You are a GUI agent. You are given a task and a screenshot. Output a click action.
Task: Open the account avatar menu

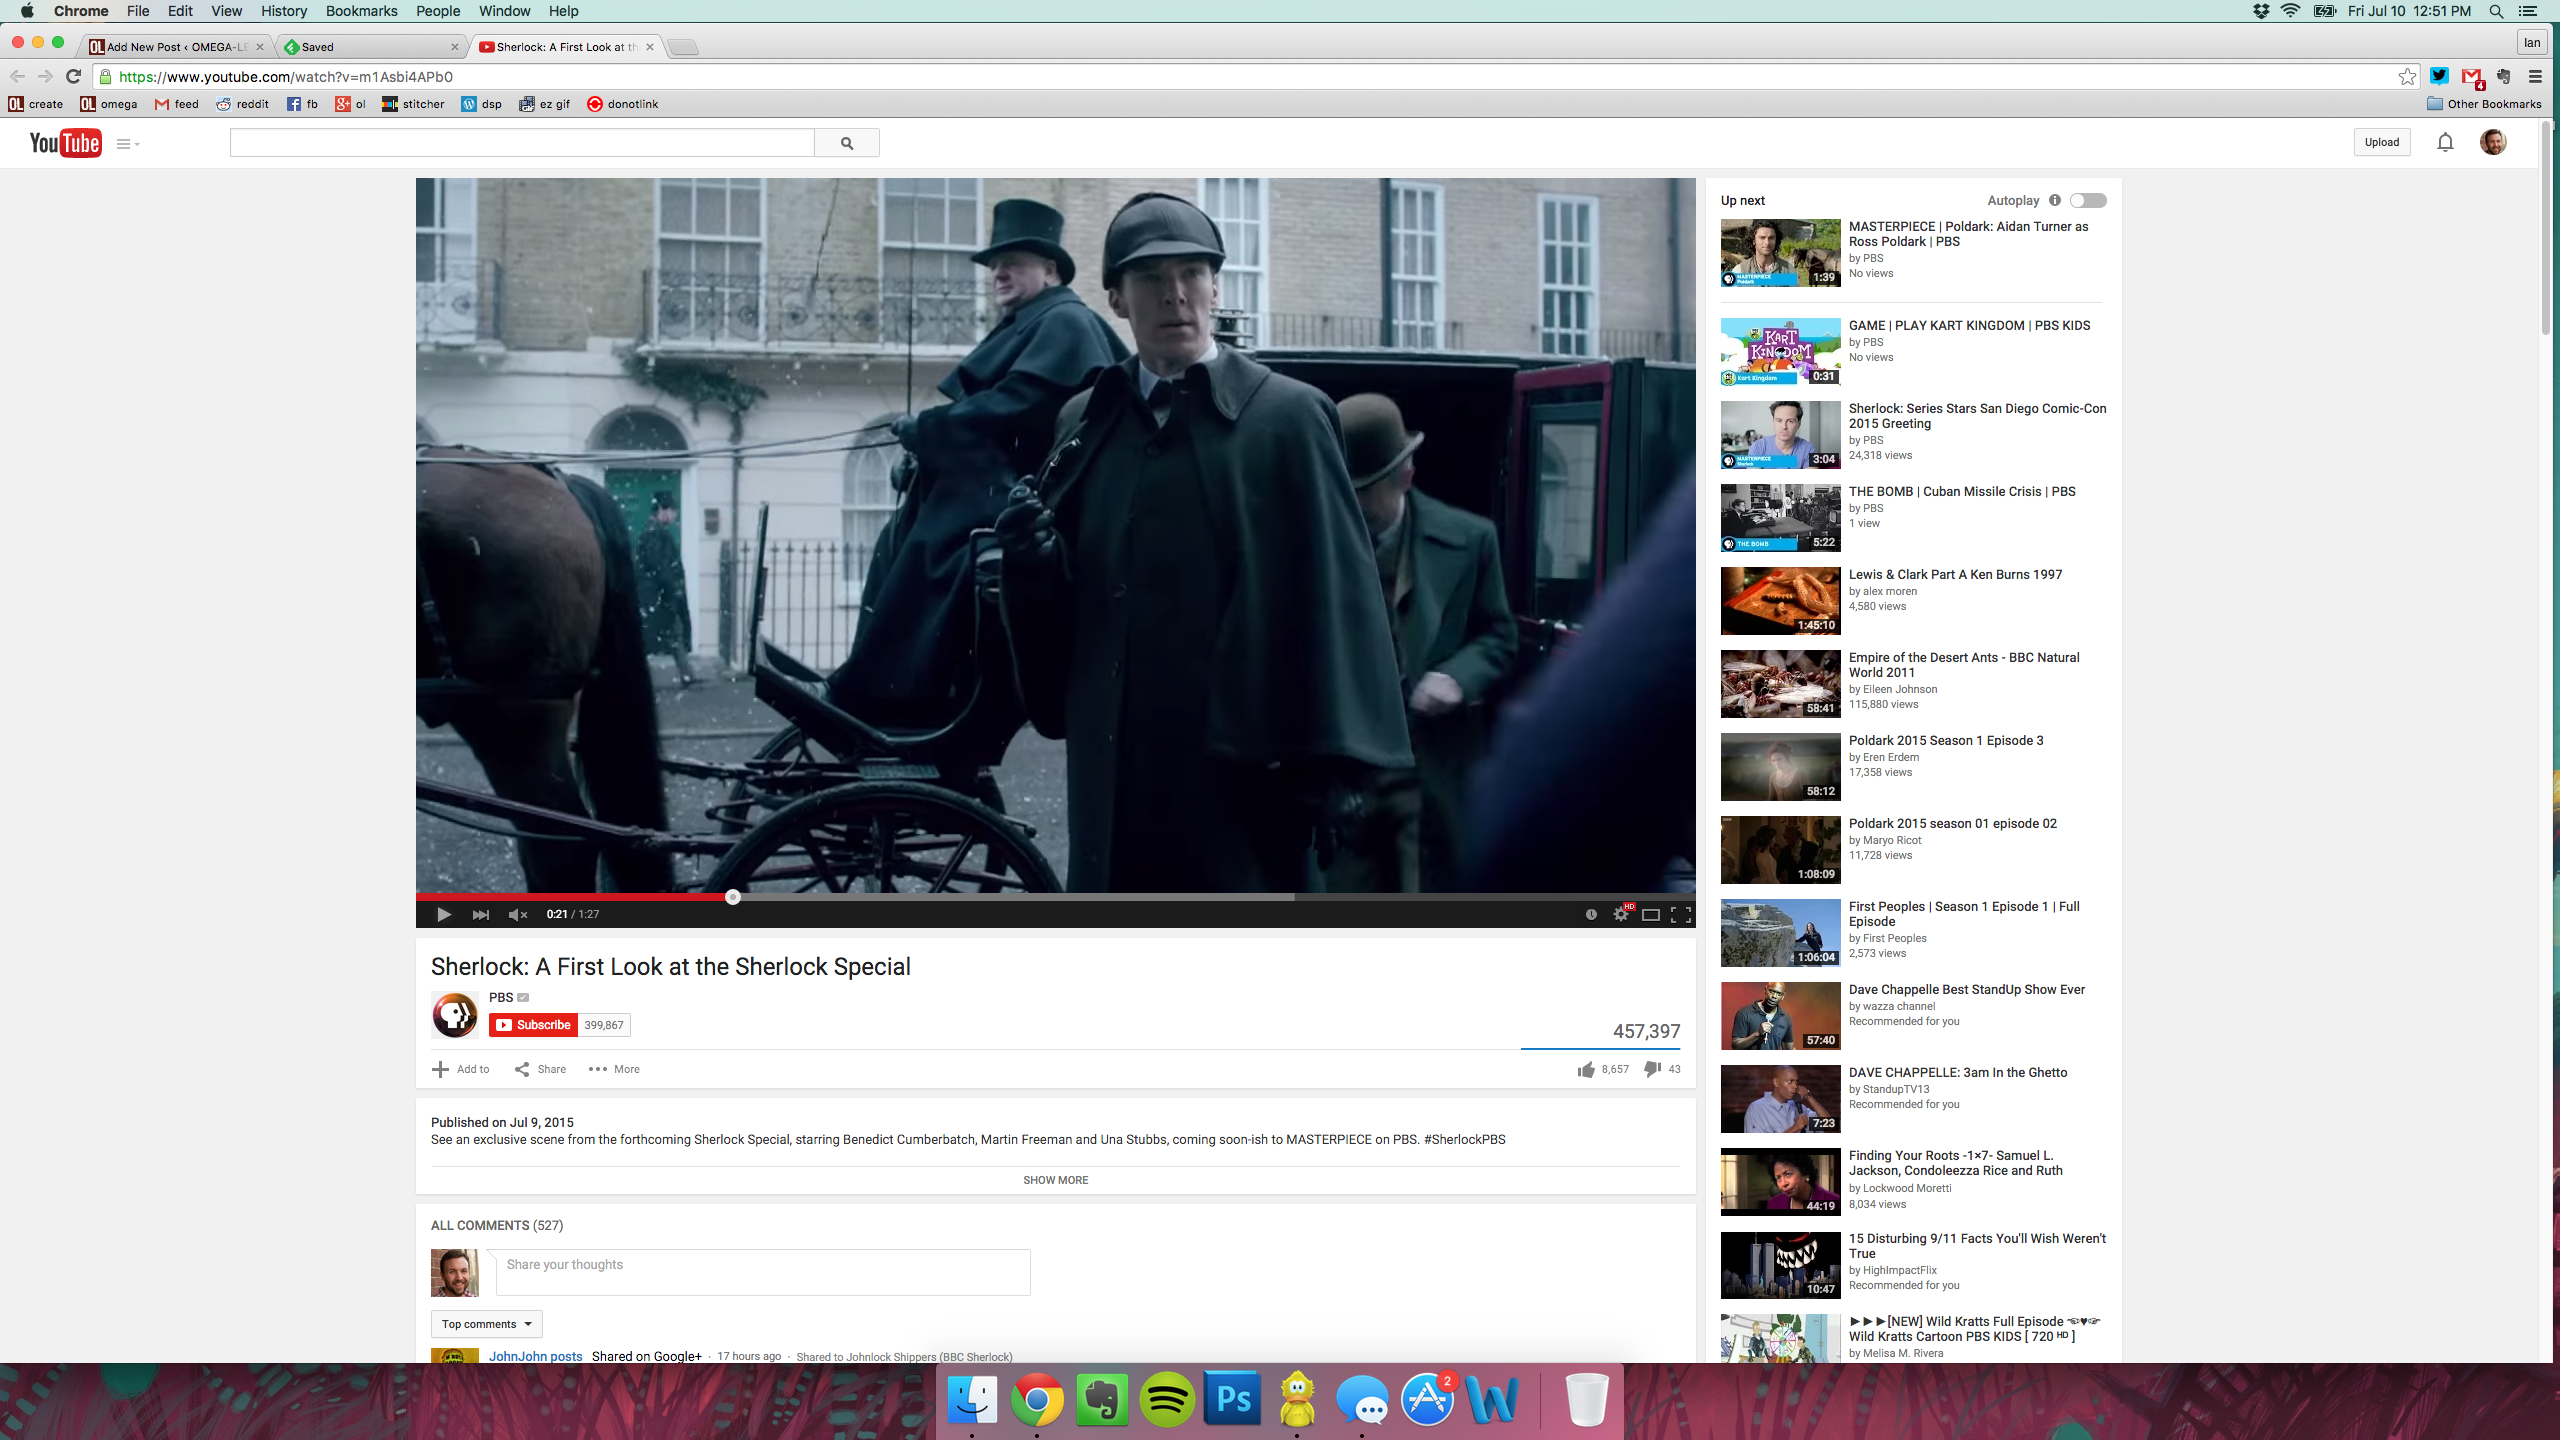pyautogui.click(x=2493, y=142)
